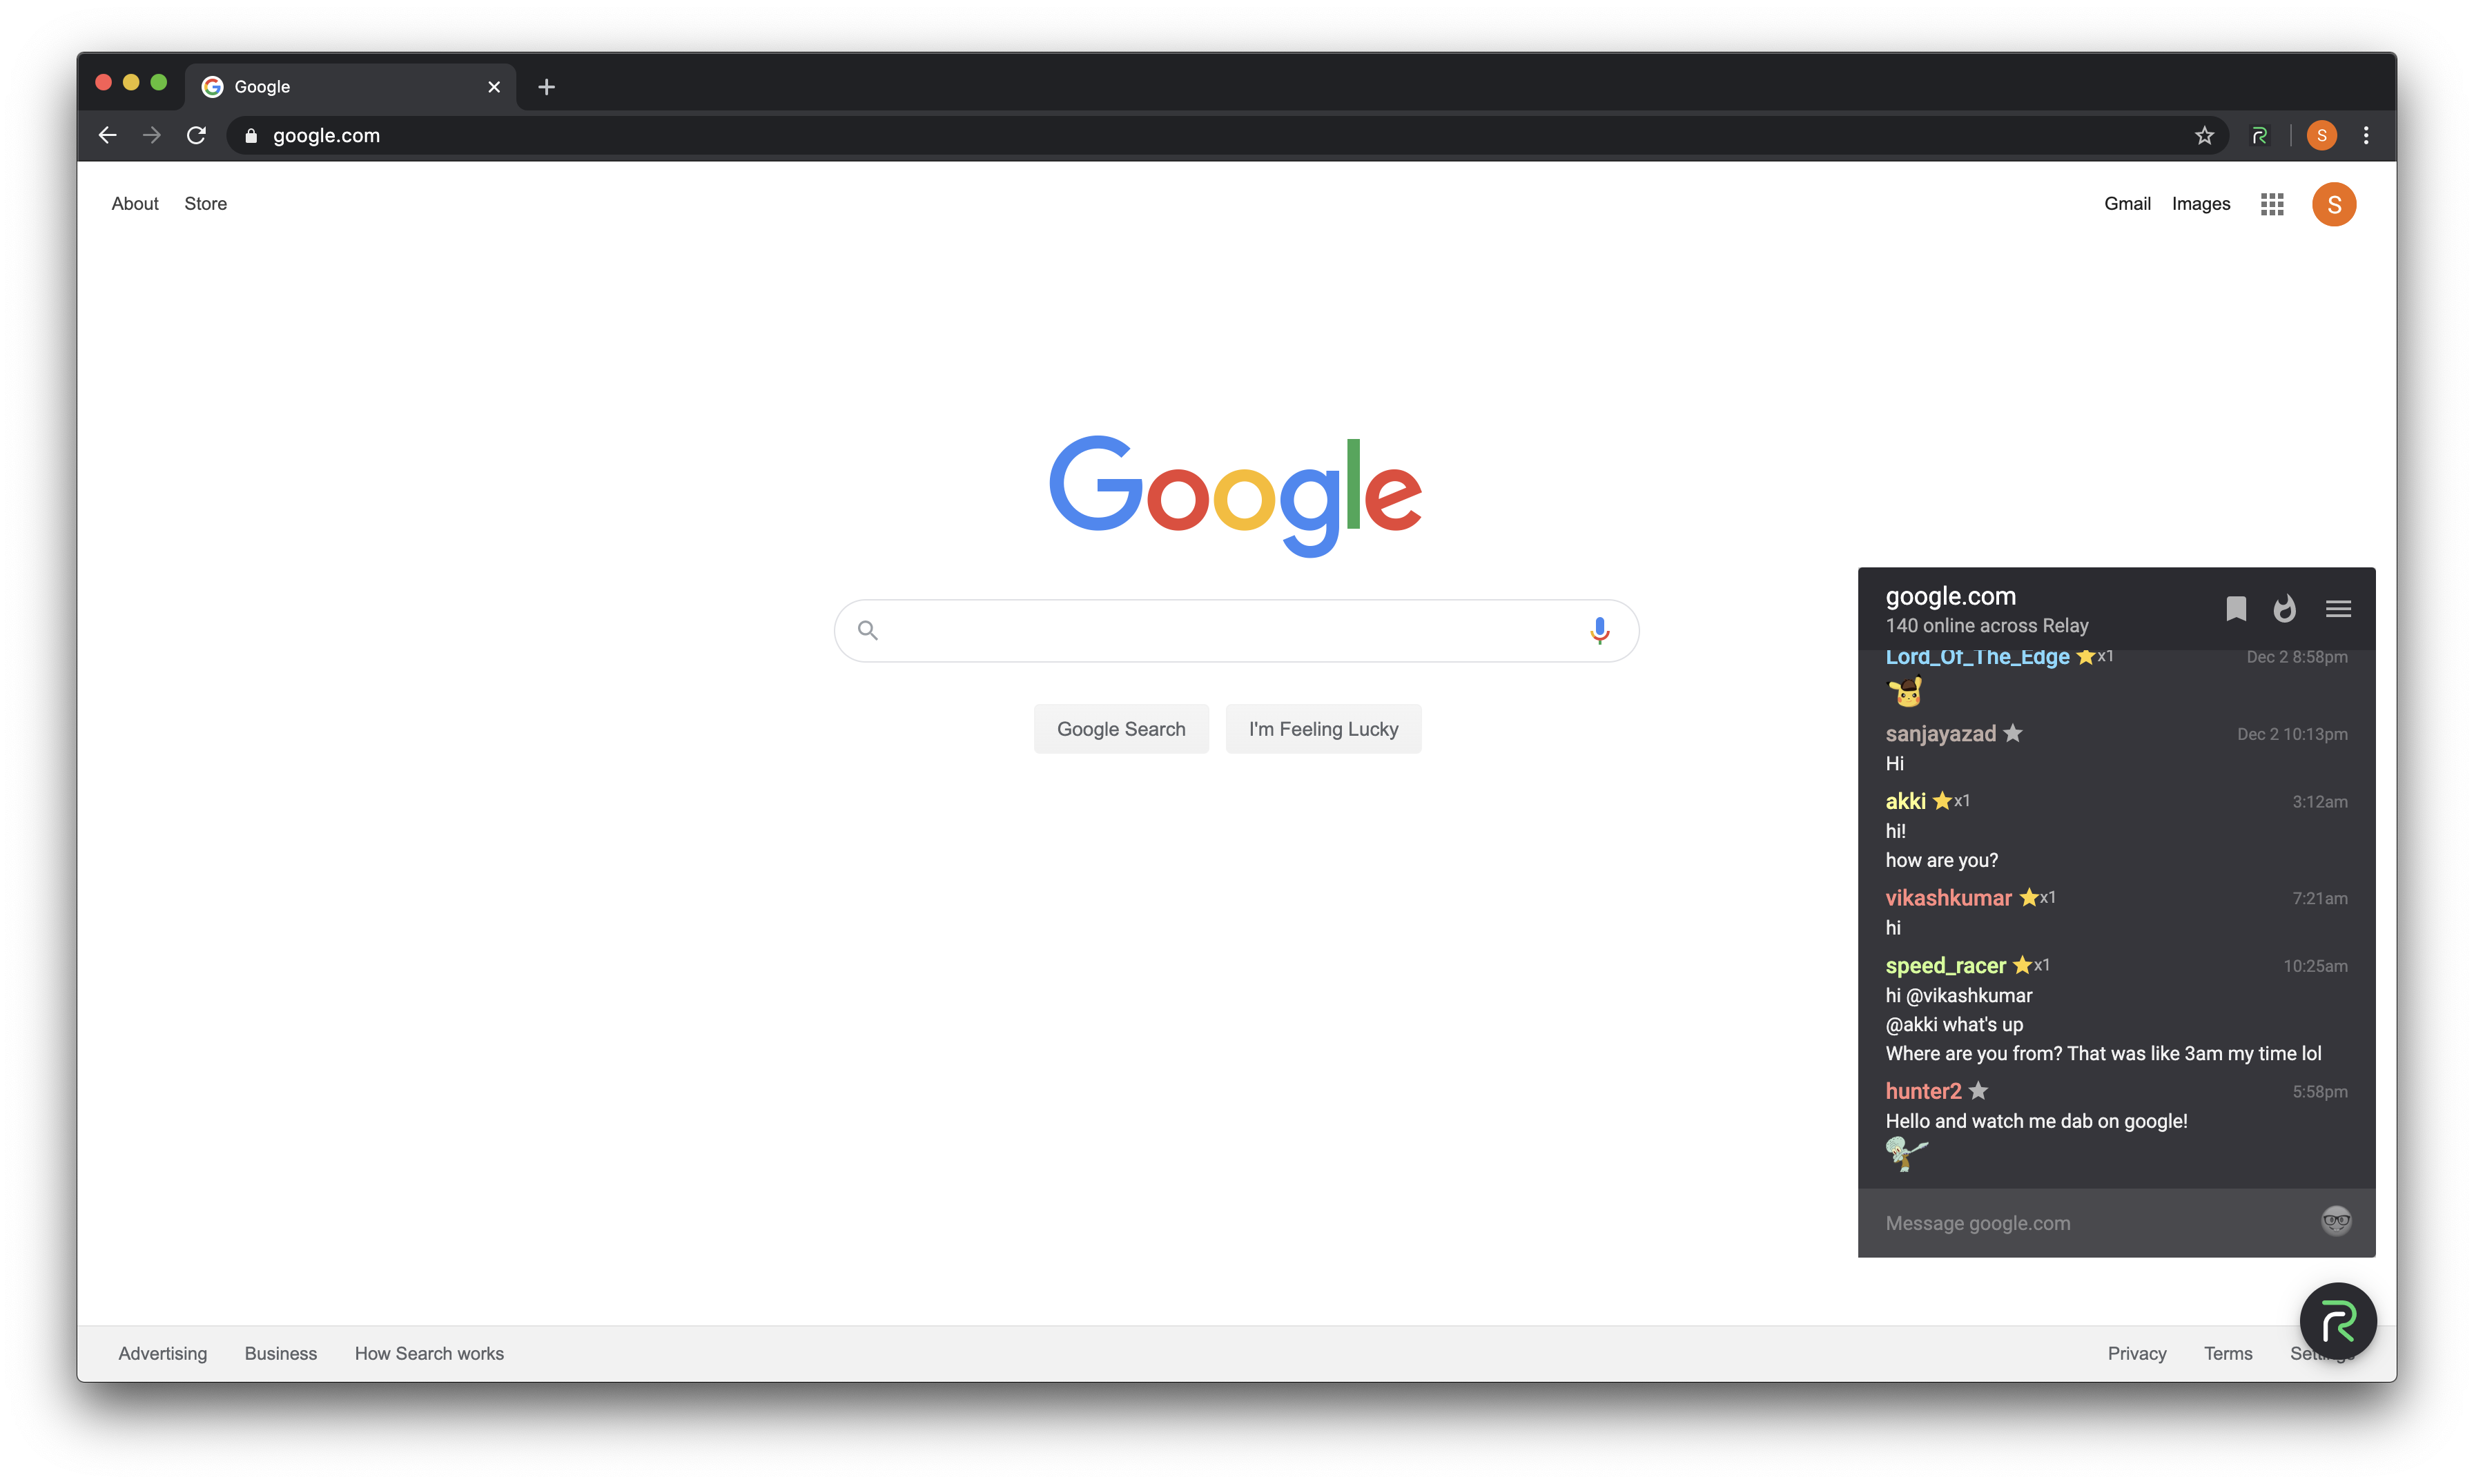This screenshot has height=1484, width=2474.
Task: Open the Relay hamburger menu
Action: tap(2338, 609)
